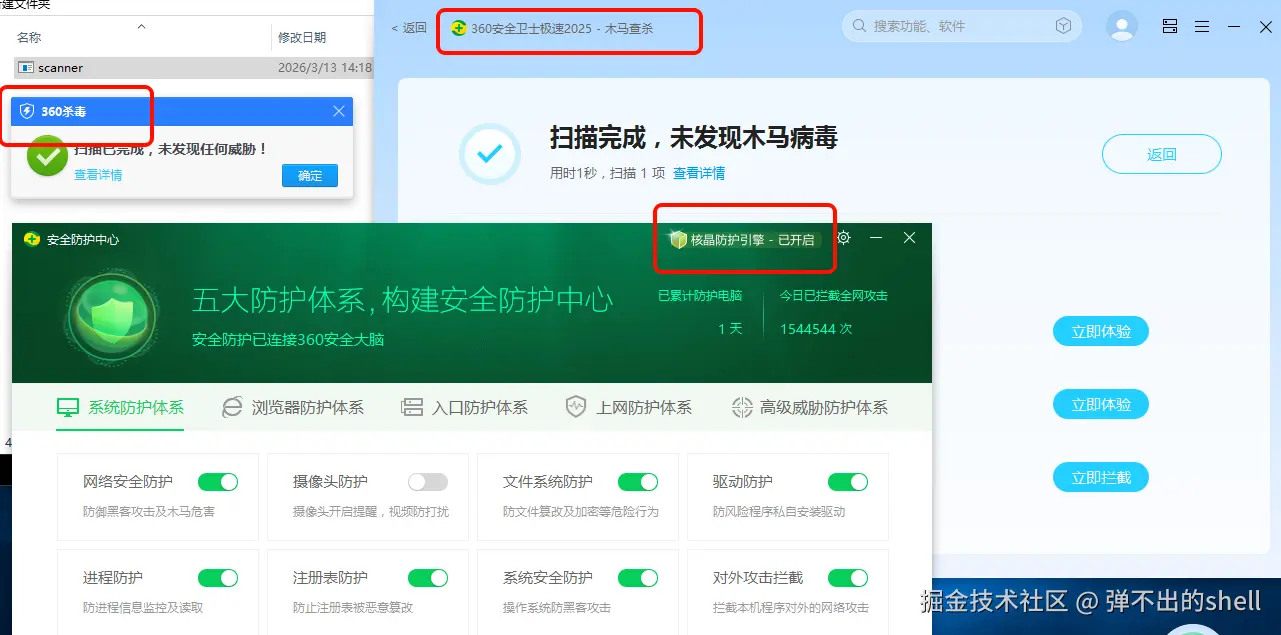Click the 2026/3/13 14:18 date cell
The height and width of the screenshot is (635, 1281).
pos(324,68)
